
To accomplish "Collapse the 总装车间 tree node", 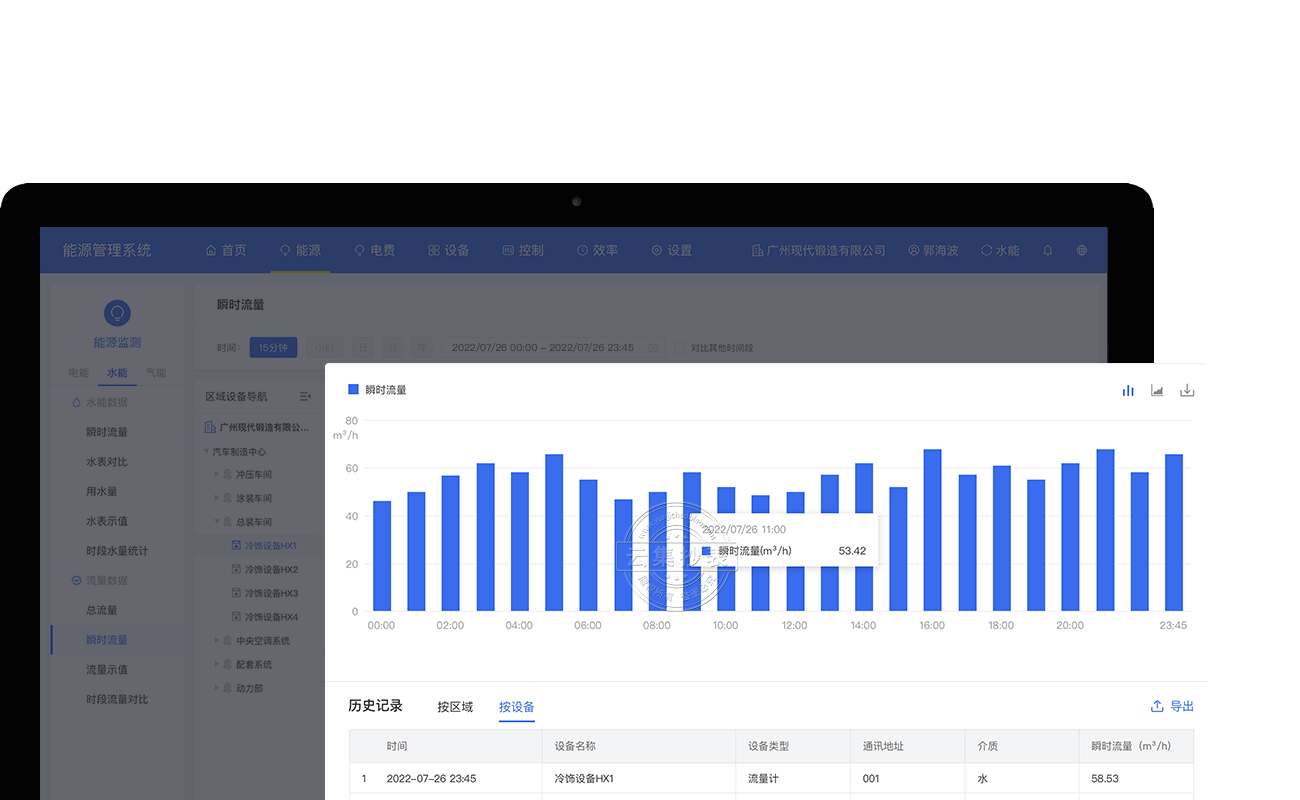I will pos(217,522).
